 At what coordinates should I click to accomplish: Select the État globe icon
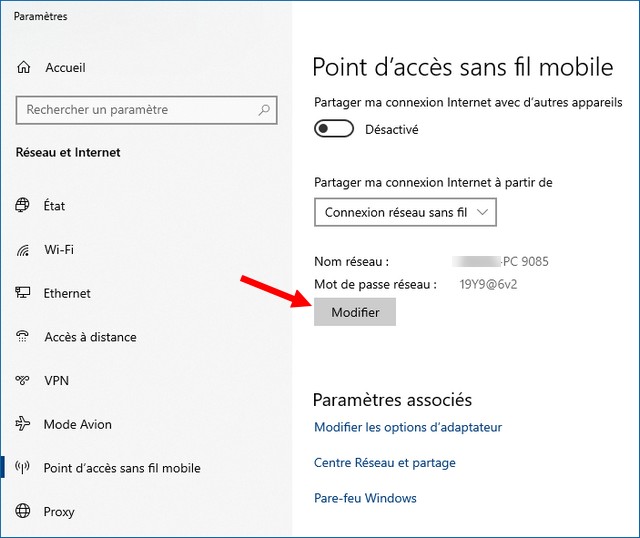click(22, 205)
